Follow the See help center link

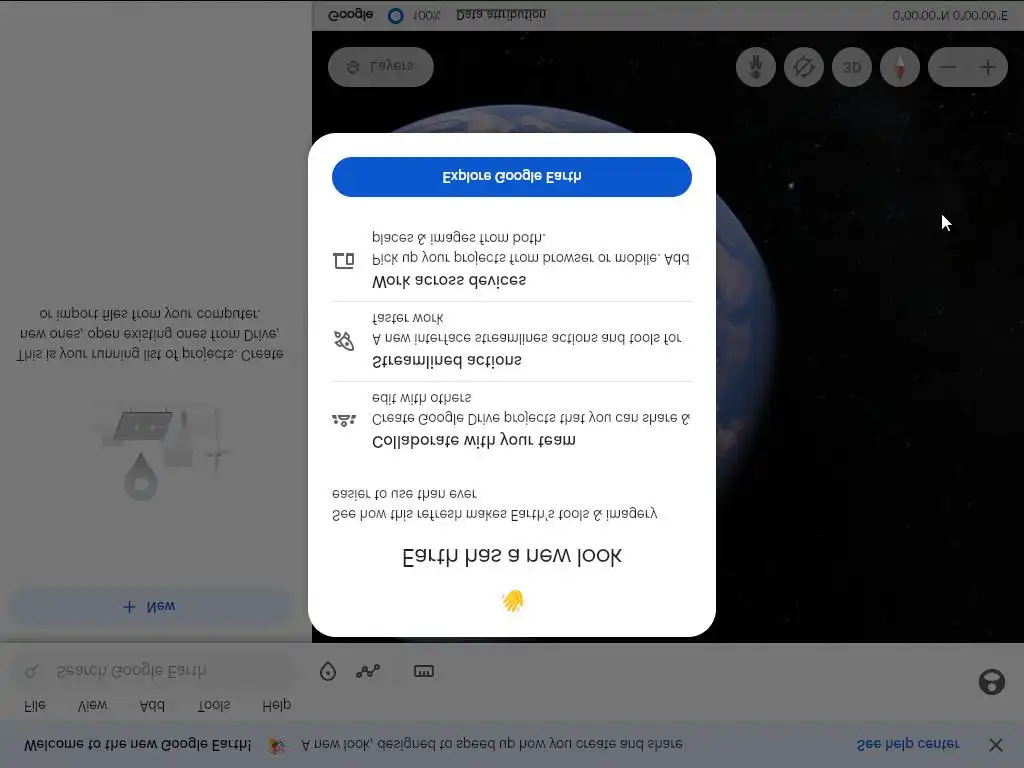[x=907, y=744]
